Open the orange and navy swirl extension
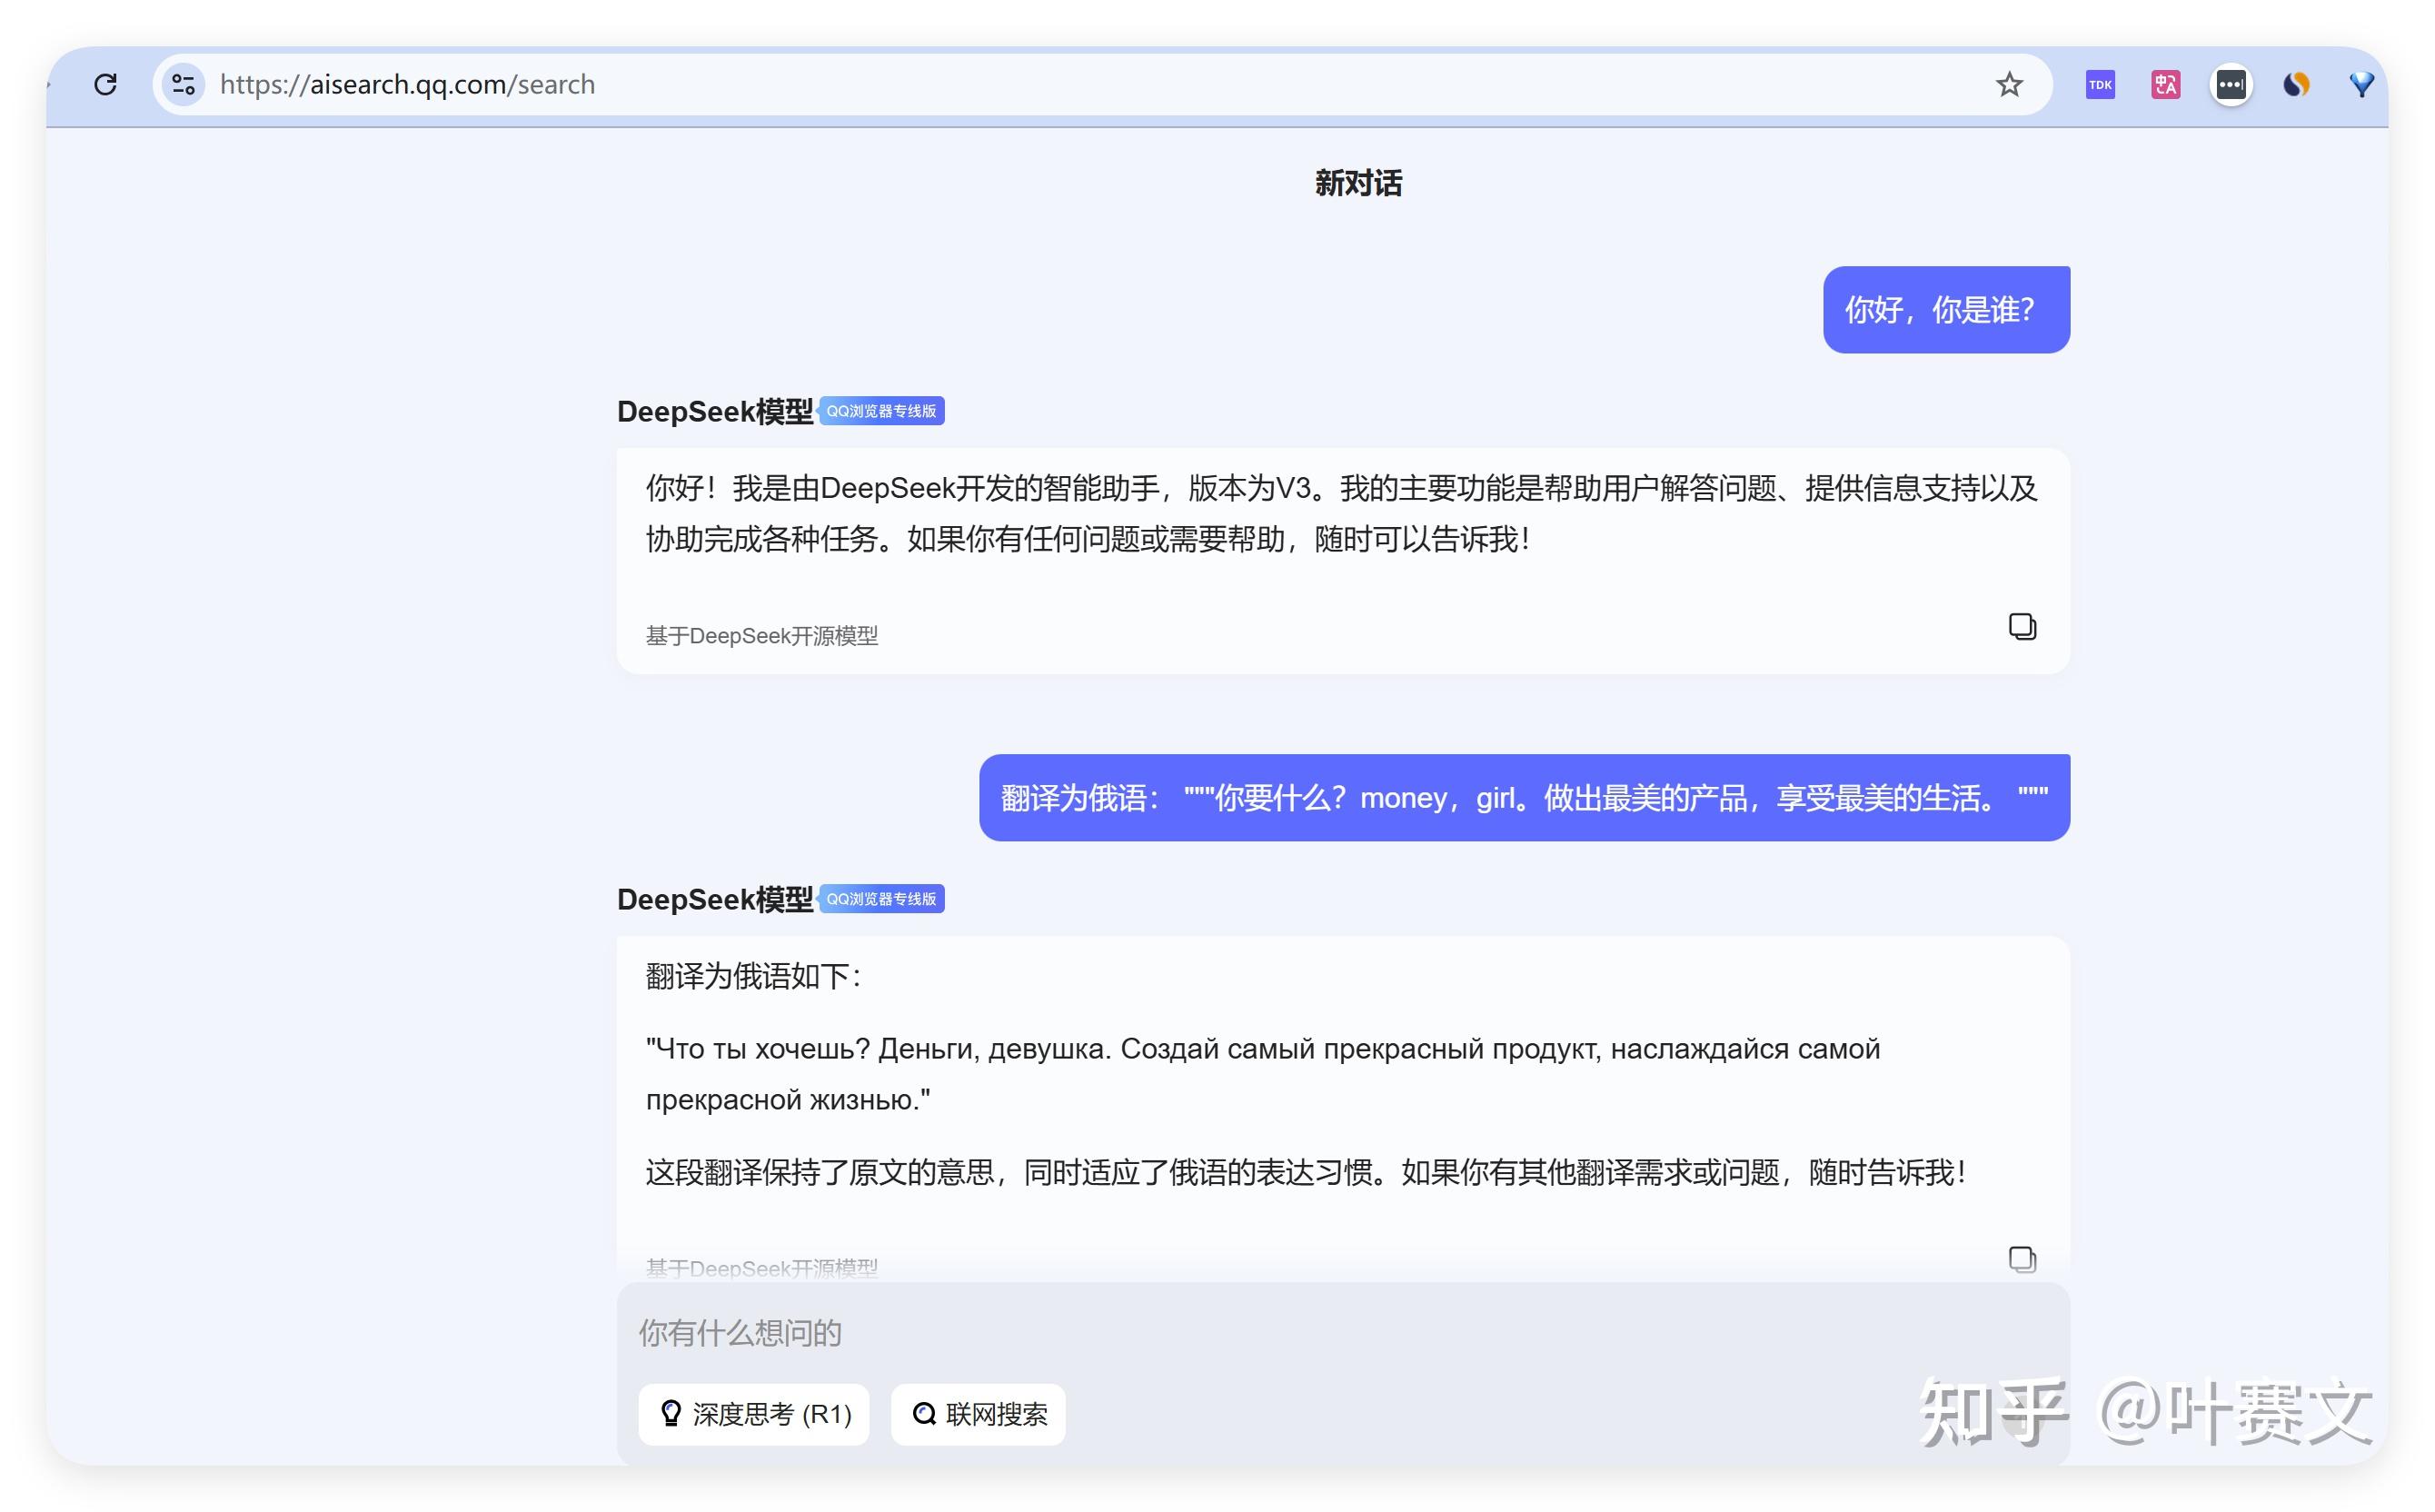Viewport: 2435px width, 1512px height. [2296, 85]
